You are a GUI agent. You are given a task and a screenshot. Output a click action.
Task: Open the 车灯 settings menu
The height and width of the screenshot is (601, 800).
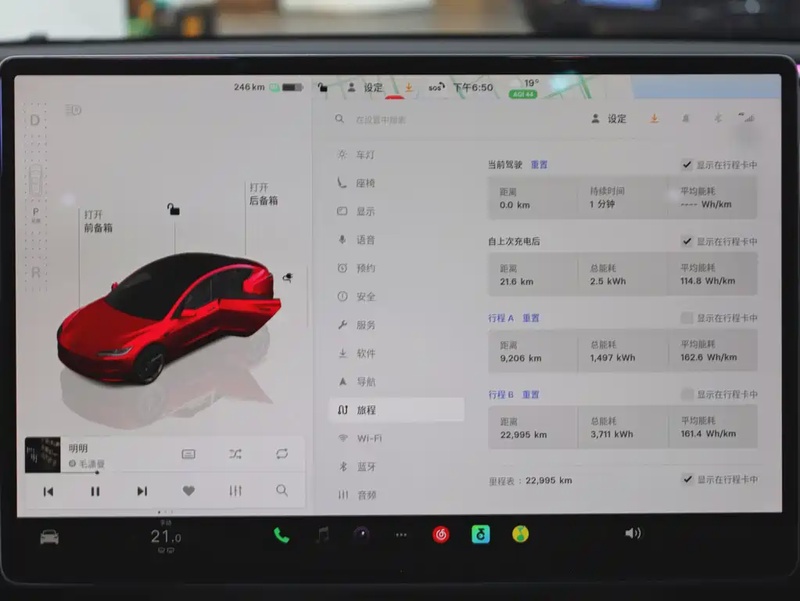click(x=365, y=155)
